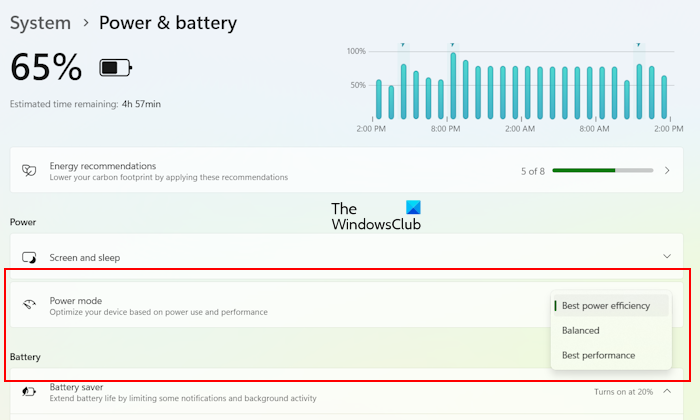Viewport: 700px width, 420px height.
Task: Click the Estimated time remaining text
Action: (x=85, y=104)
